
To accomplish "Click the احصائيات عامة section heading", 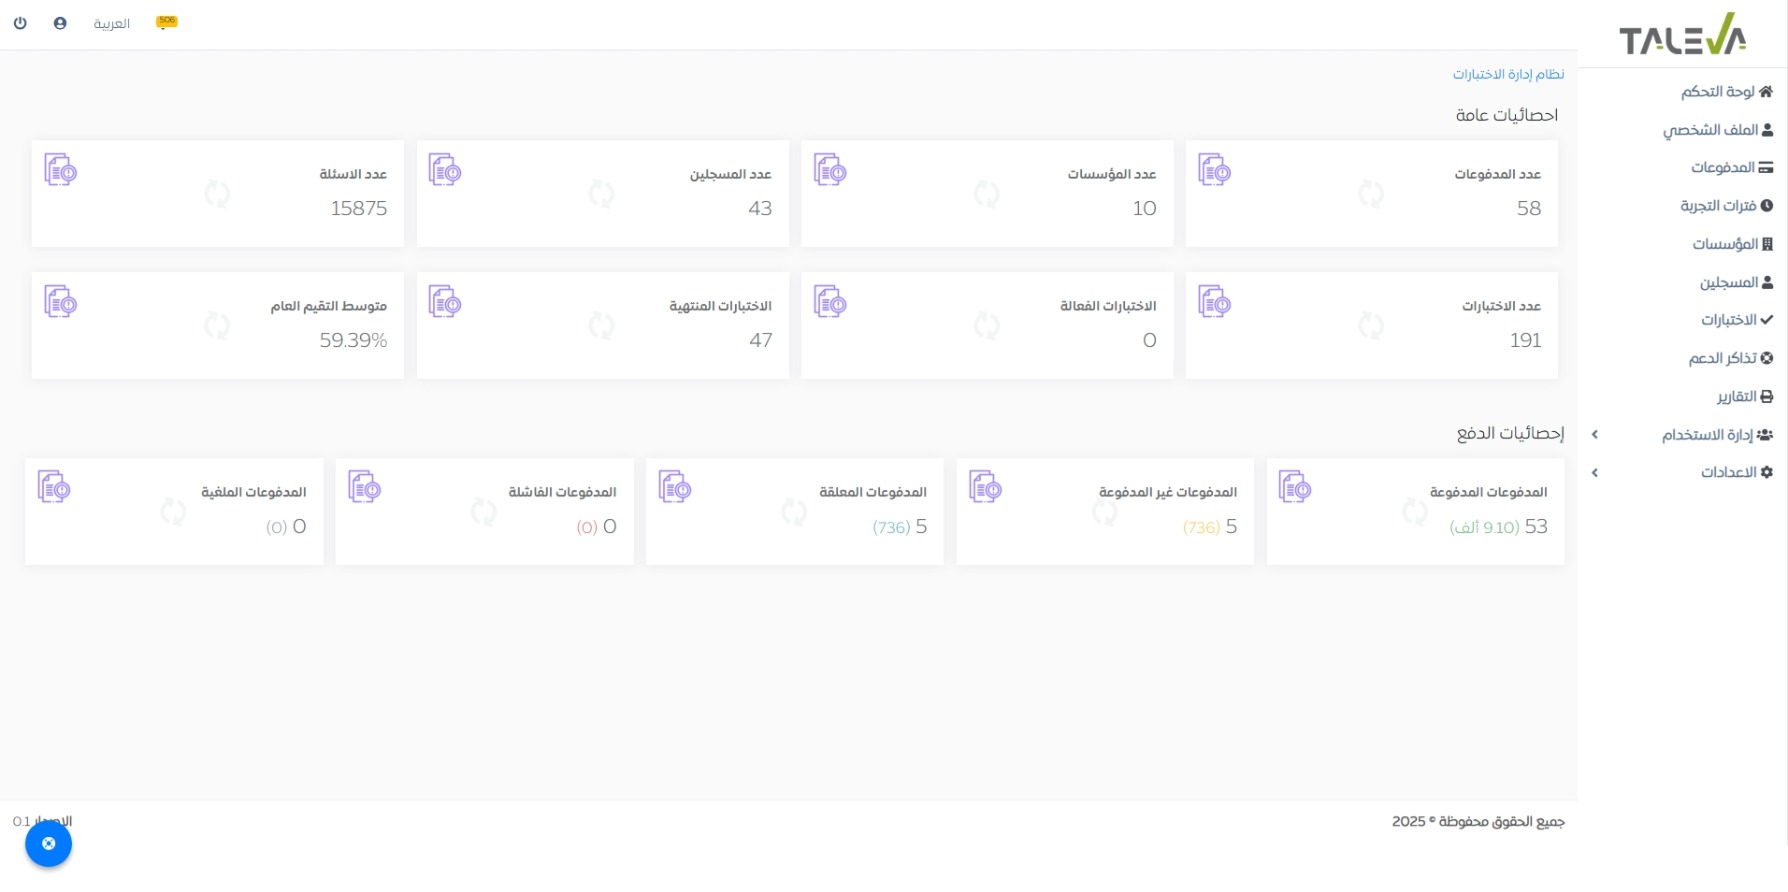I will 1507,116.
